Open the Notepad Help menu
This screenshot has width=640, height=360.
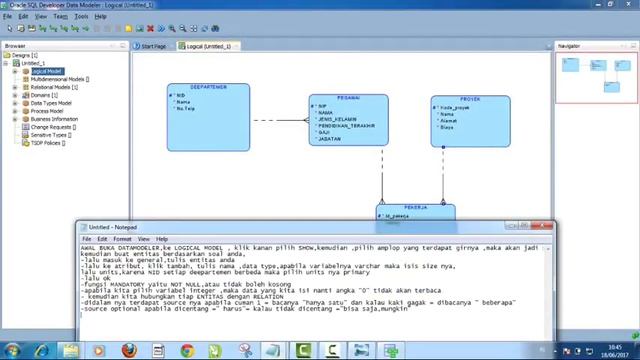pyautogui.click(x=162, y=239)
